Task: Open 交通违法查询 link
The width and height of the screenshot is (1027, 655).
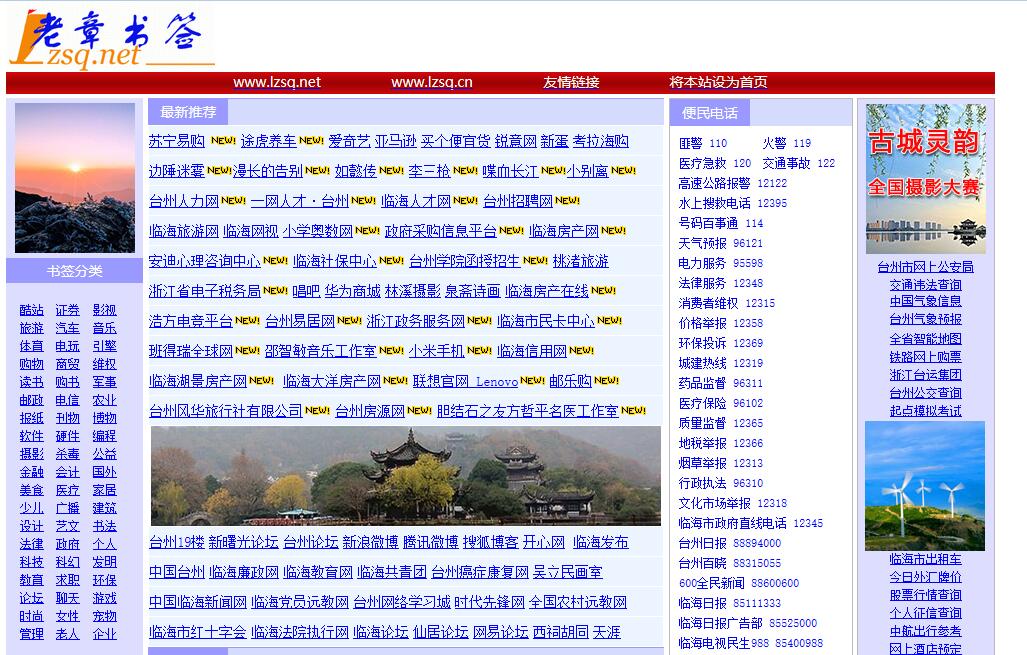Action: coord(925,285)
